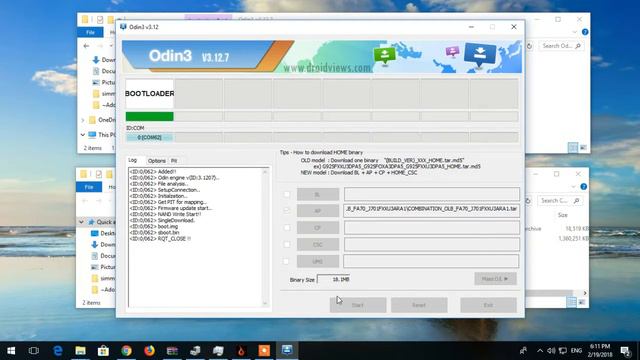
Task: Click the CSC file button
Action: click(x=318, y=244)
